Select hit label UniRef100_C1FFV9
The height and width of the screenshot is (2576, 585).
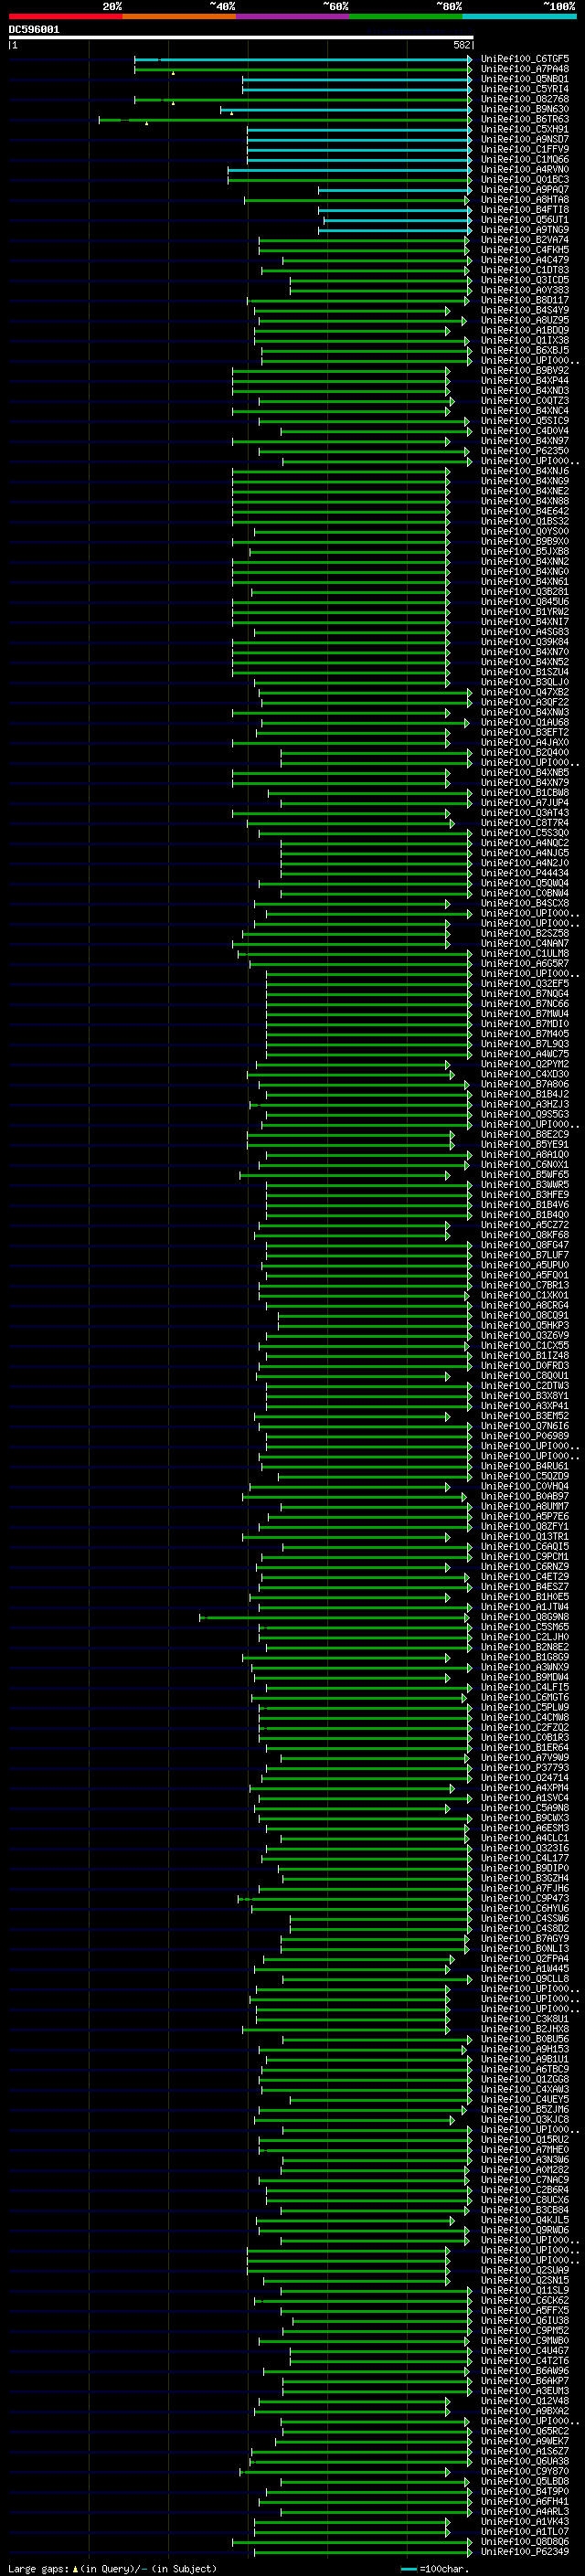click(x=524, y=149)
